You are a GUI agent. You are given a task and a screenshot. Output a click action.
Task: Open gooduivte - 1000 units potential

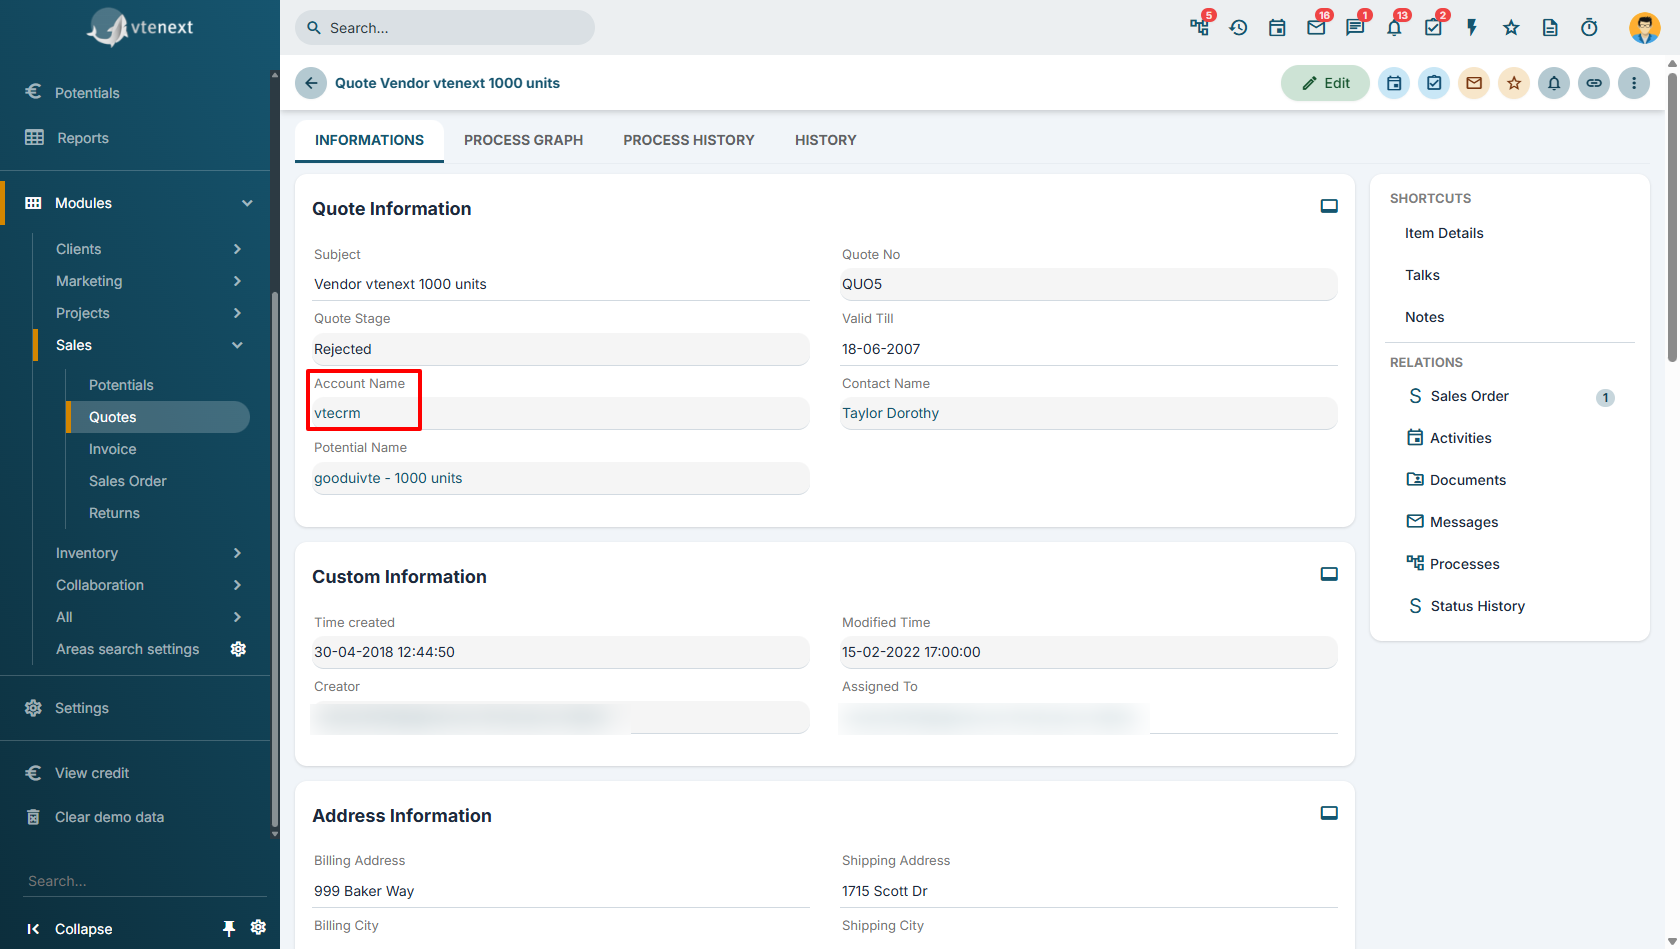[x=388, y=478]
